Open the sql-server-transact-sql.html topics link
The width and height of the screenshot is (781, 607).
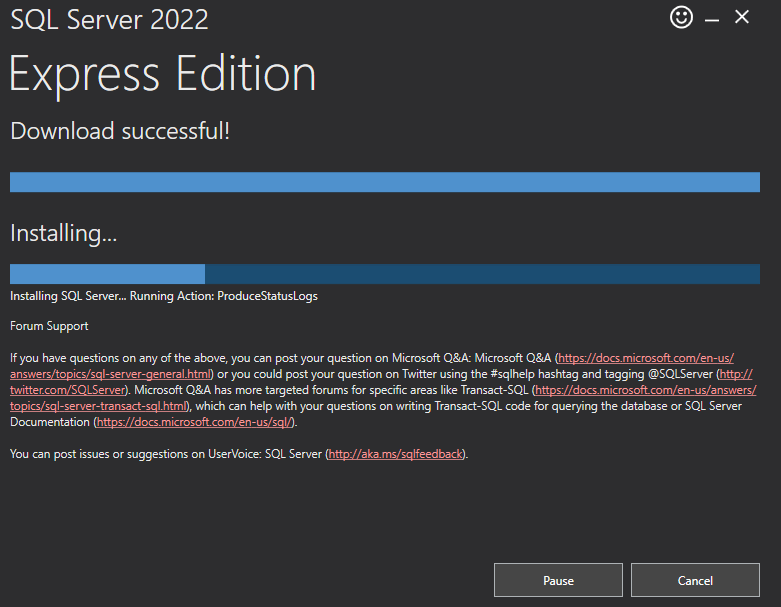(98, 406)
